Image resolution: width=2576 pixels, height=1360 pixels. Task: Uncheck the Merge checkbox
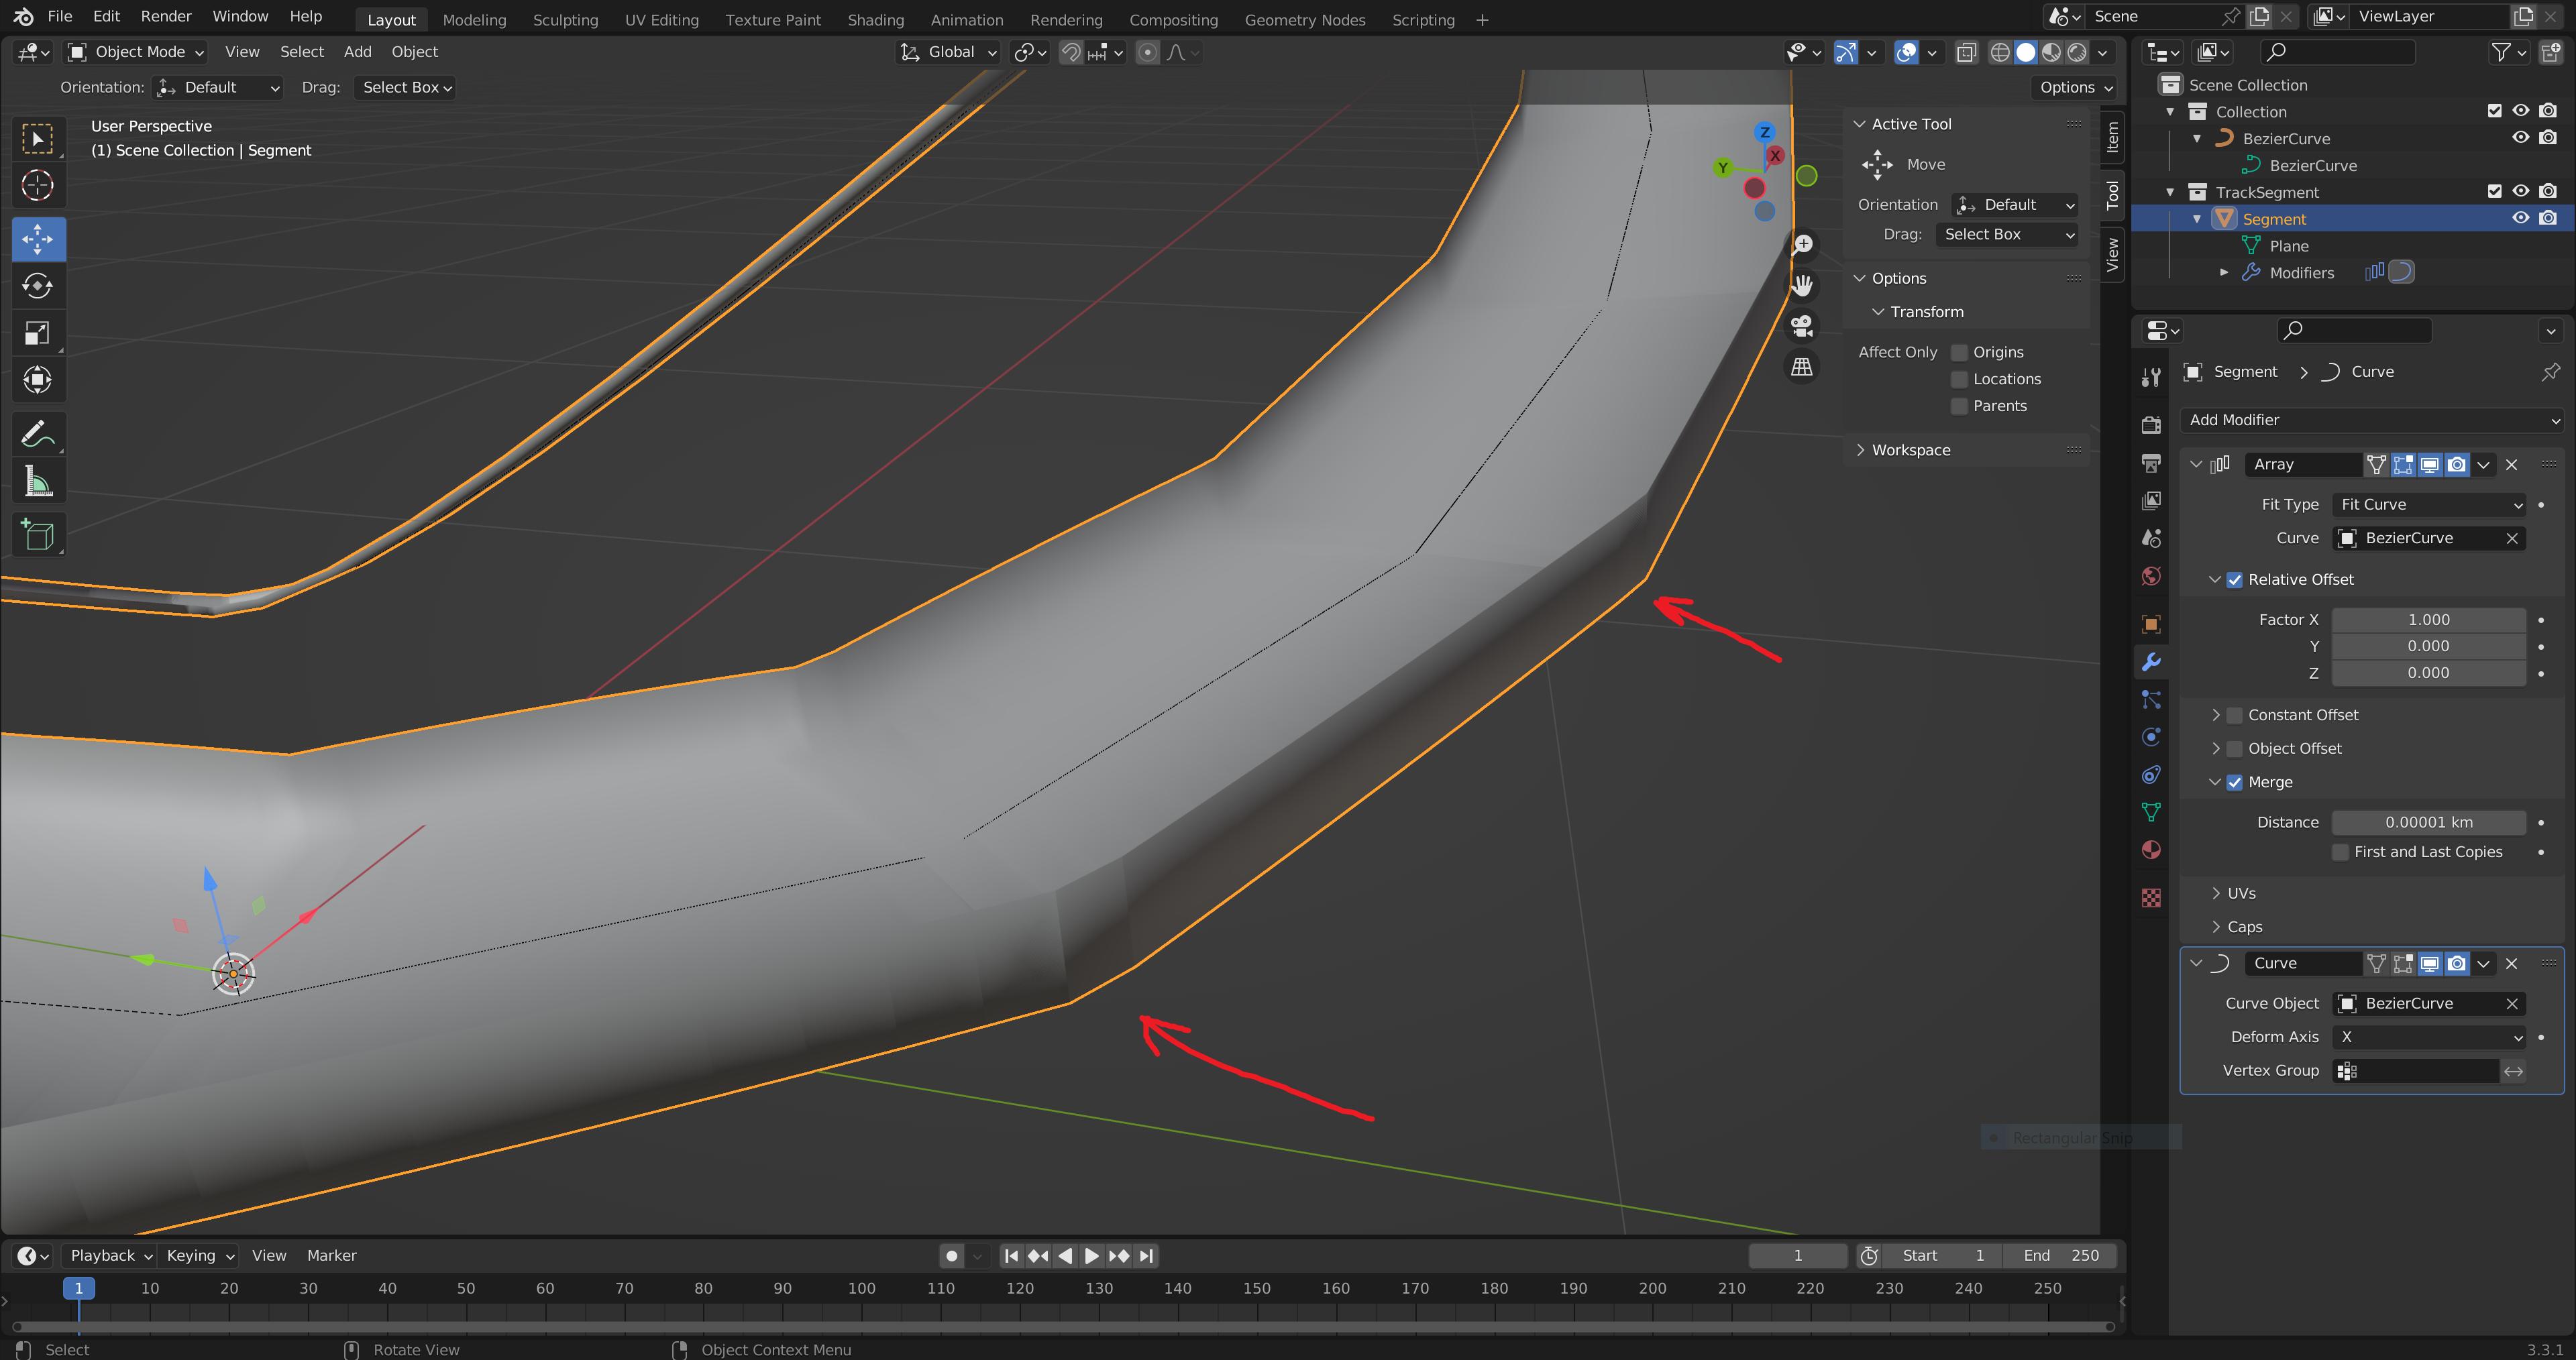(x=2235, y=782)
